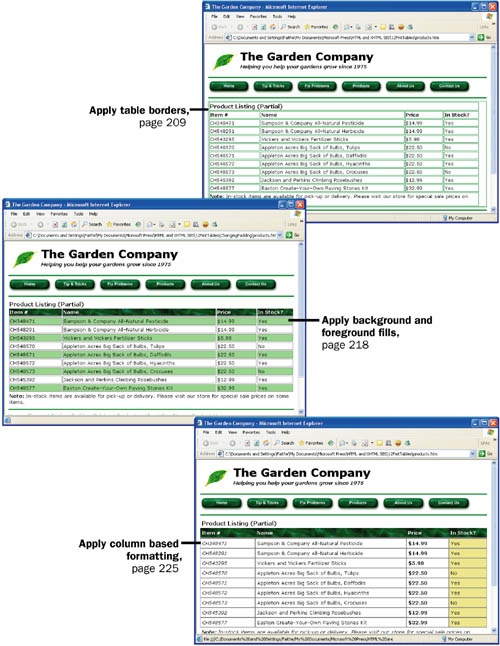
Task: Open Help menu in bottom window
Action: (285, 433)
